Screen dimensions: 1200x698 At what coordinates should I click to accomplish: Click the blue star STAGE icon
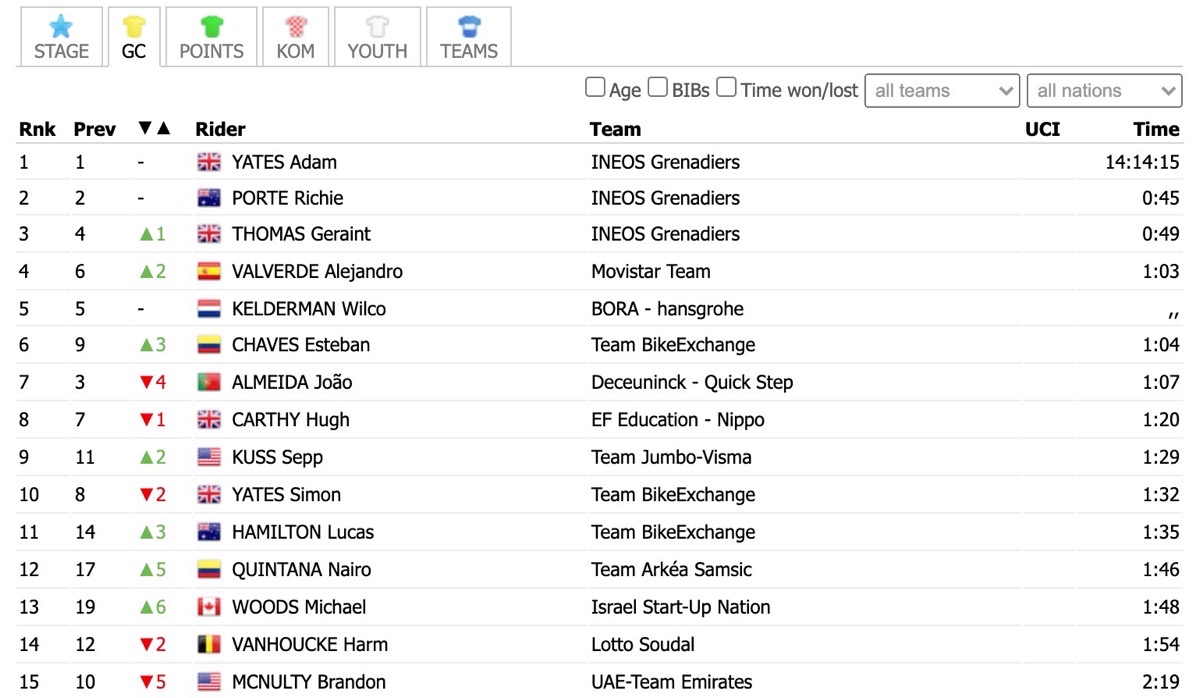coord(61,26)
